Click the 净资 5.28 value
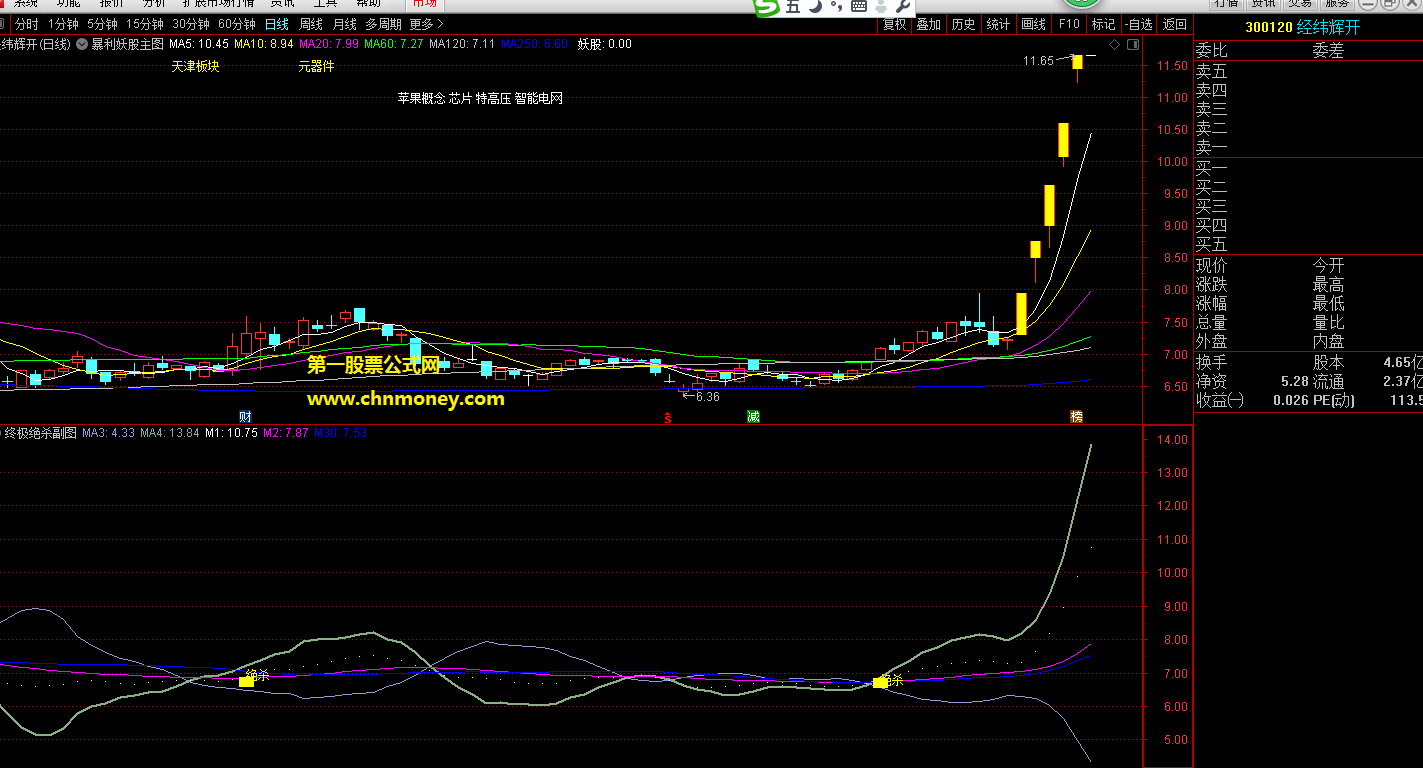This screenshot has height=768, width=1423. coord(1295,381)
